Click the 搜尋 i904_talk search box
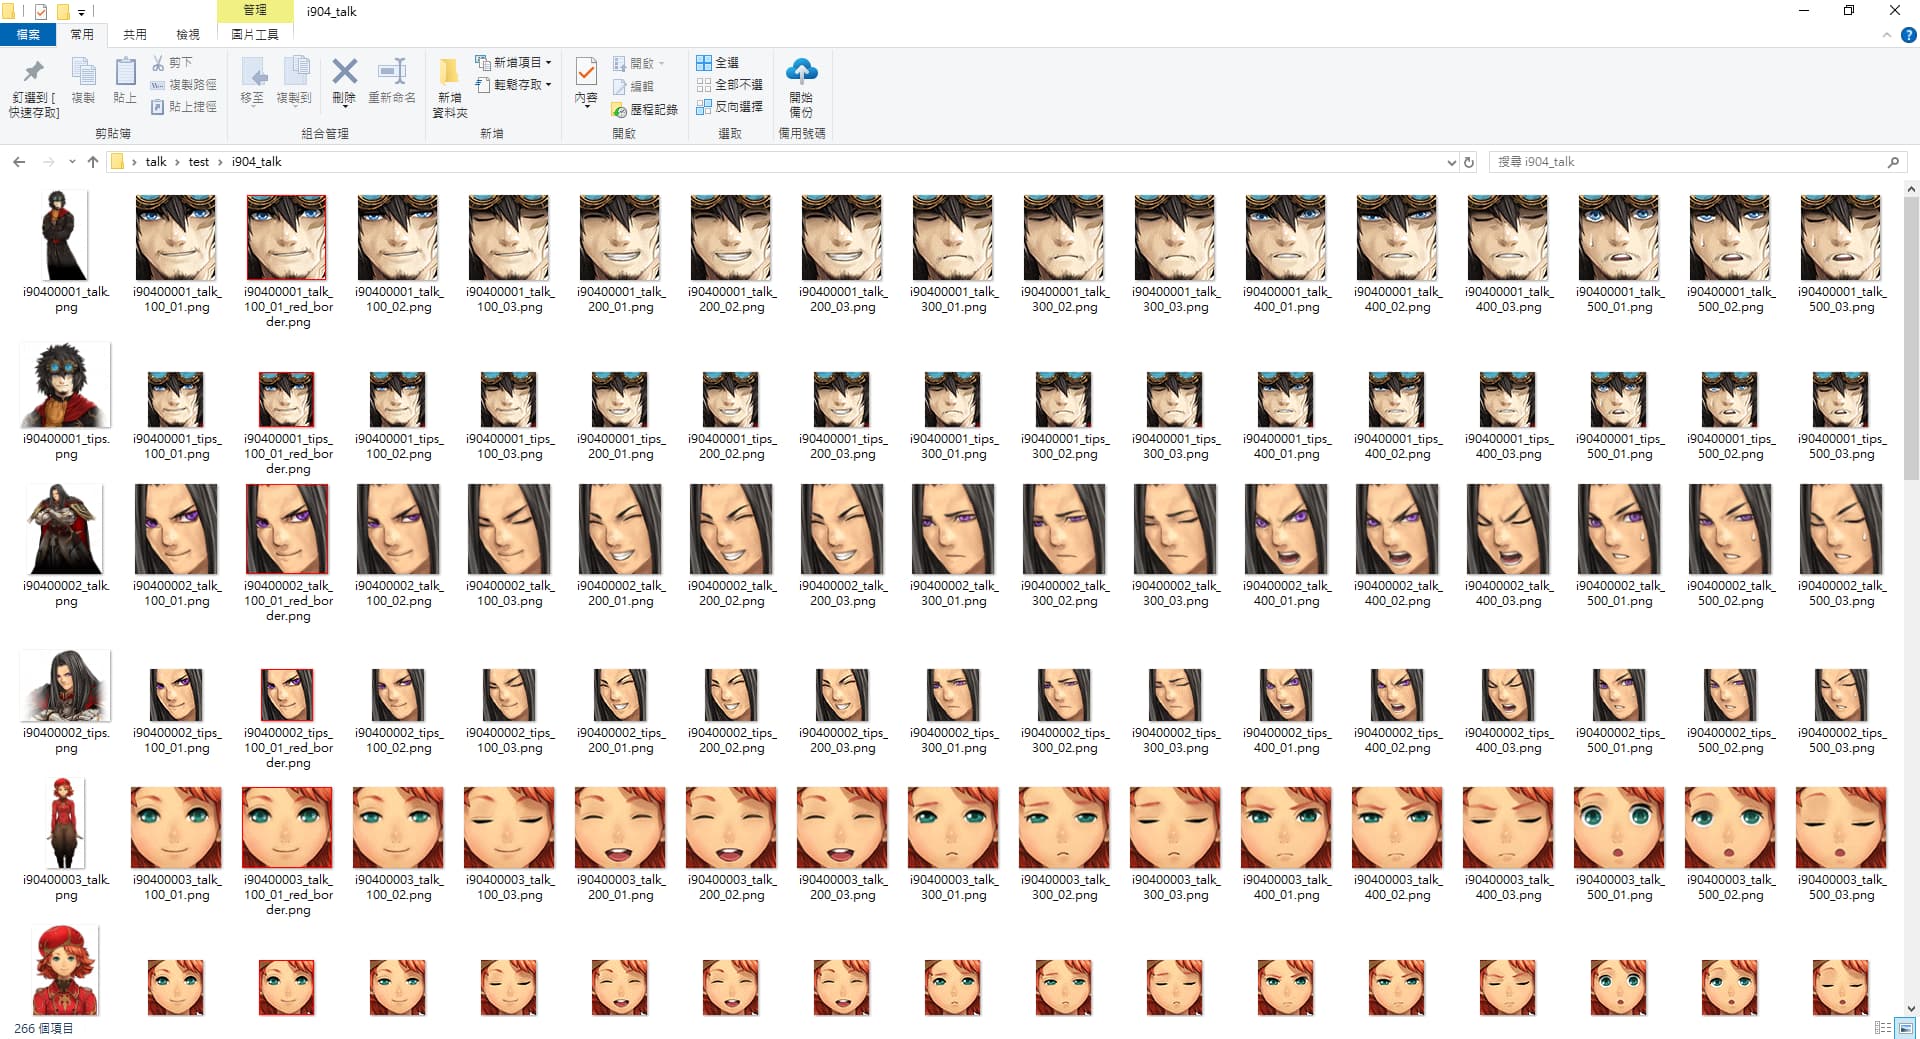The width and height of the screenshot is (1920, 1039). pyautogui.click(x=1690, y=162)
